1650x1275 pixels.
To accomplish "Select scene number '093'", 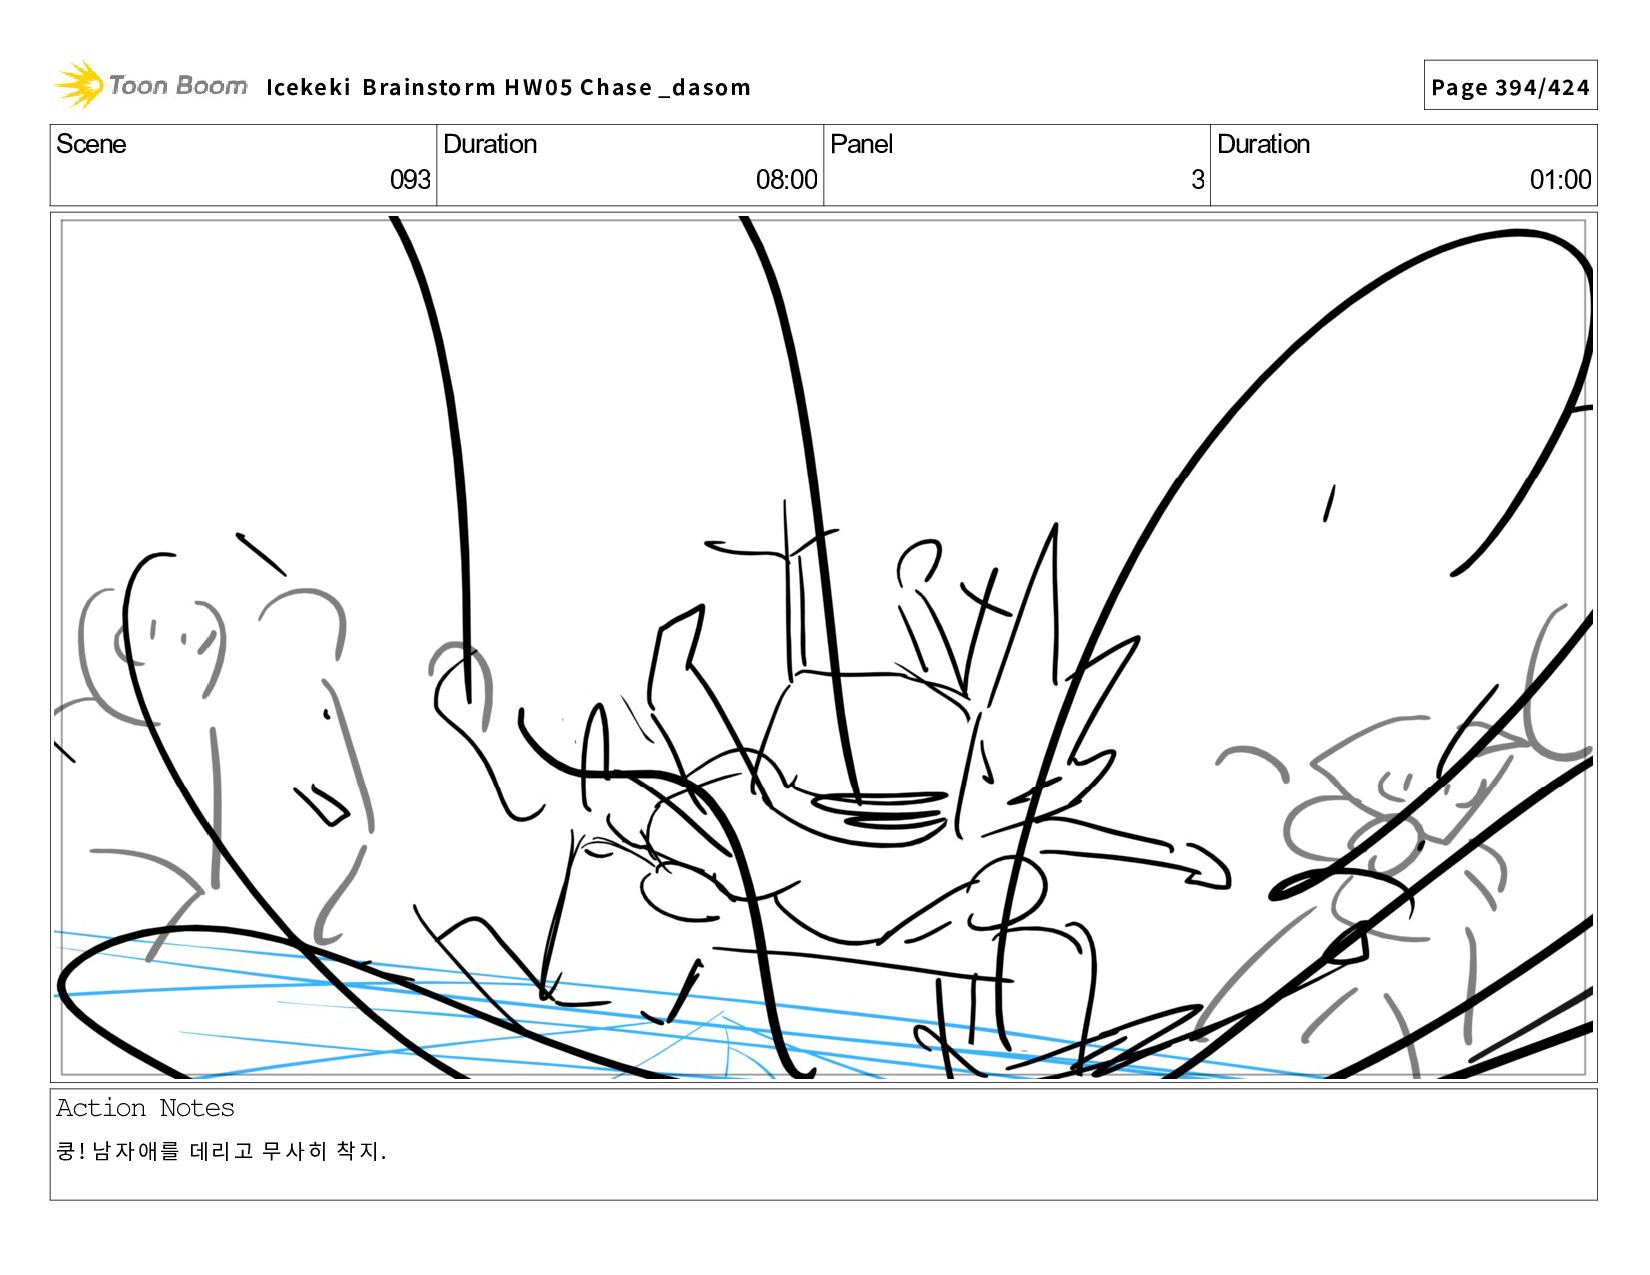I will coord(410,180).
